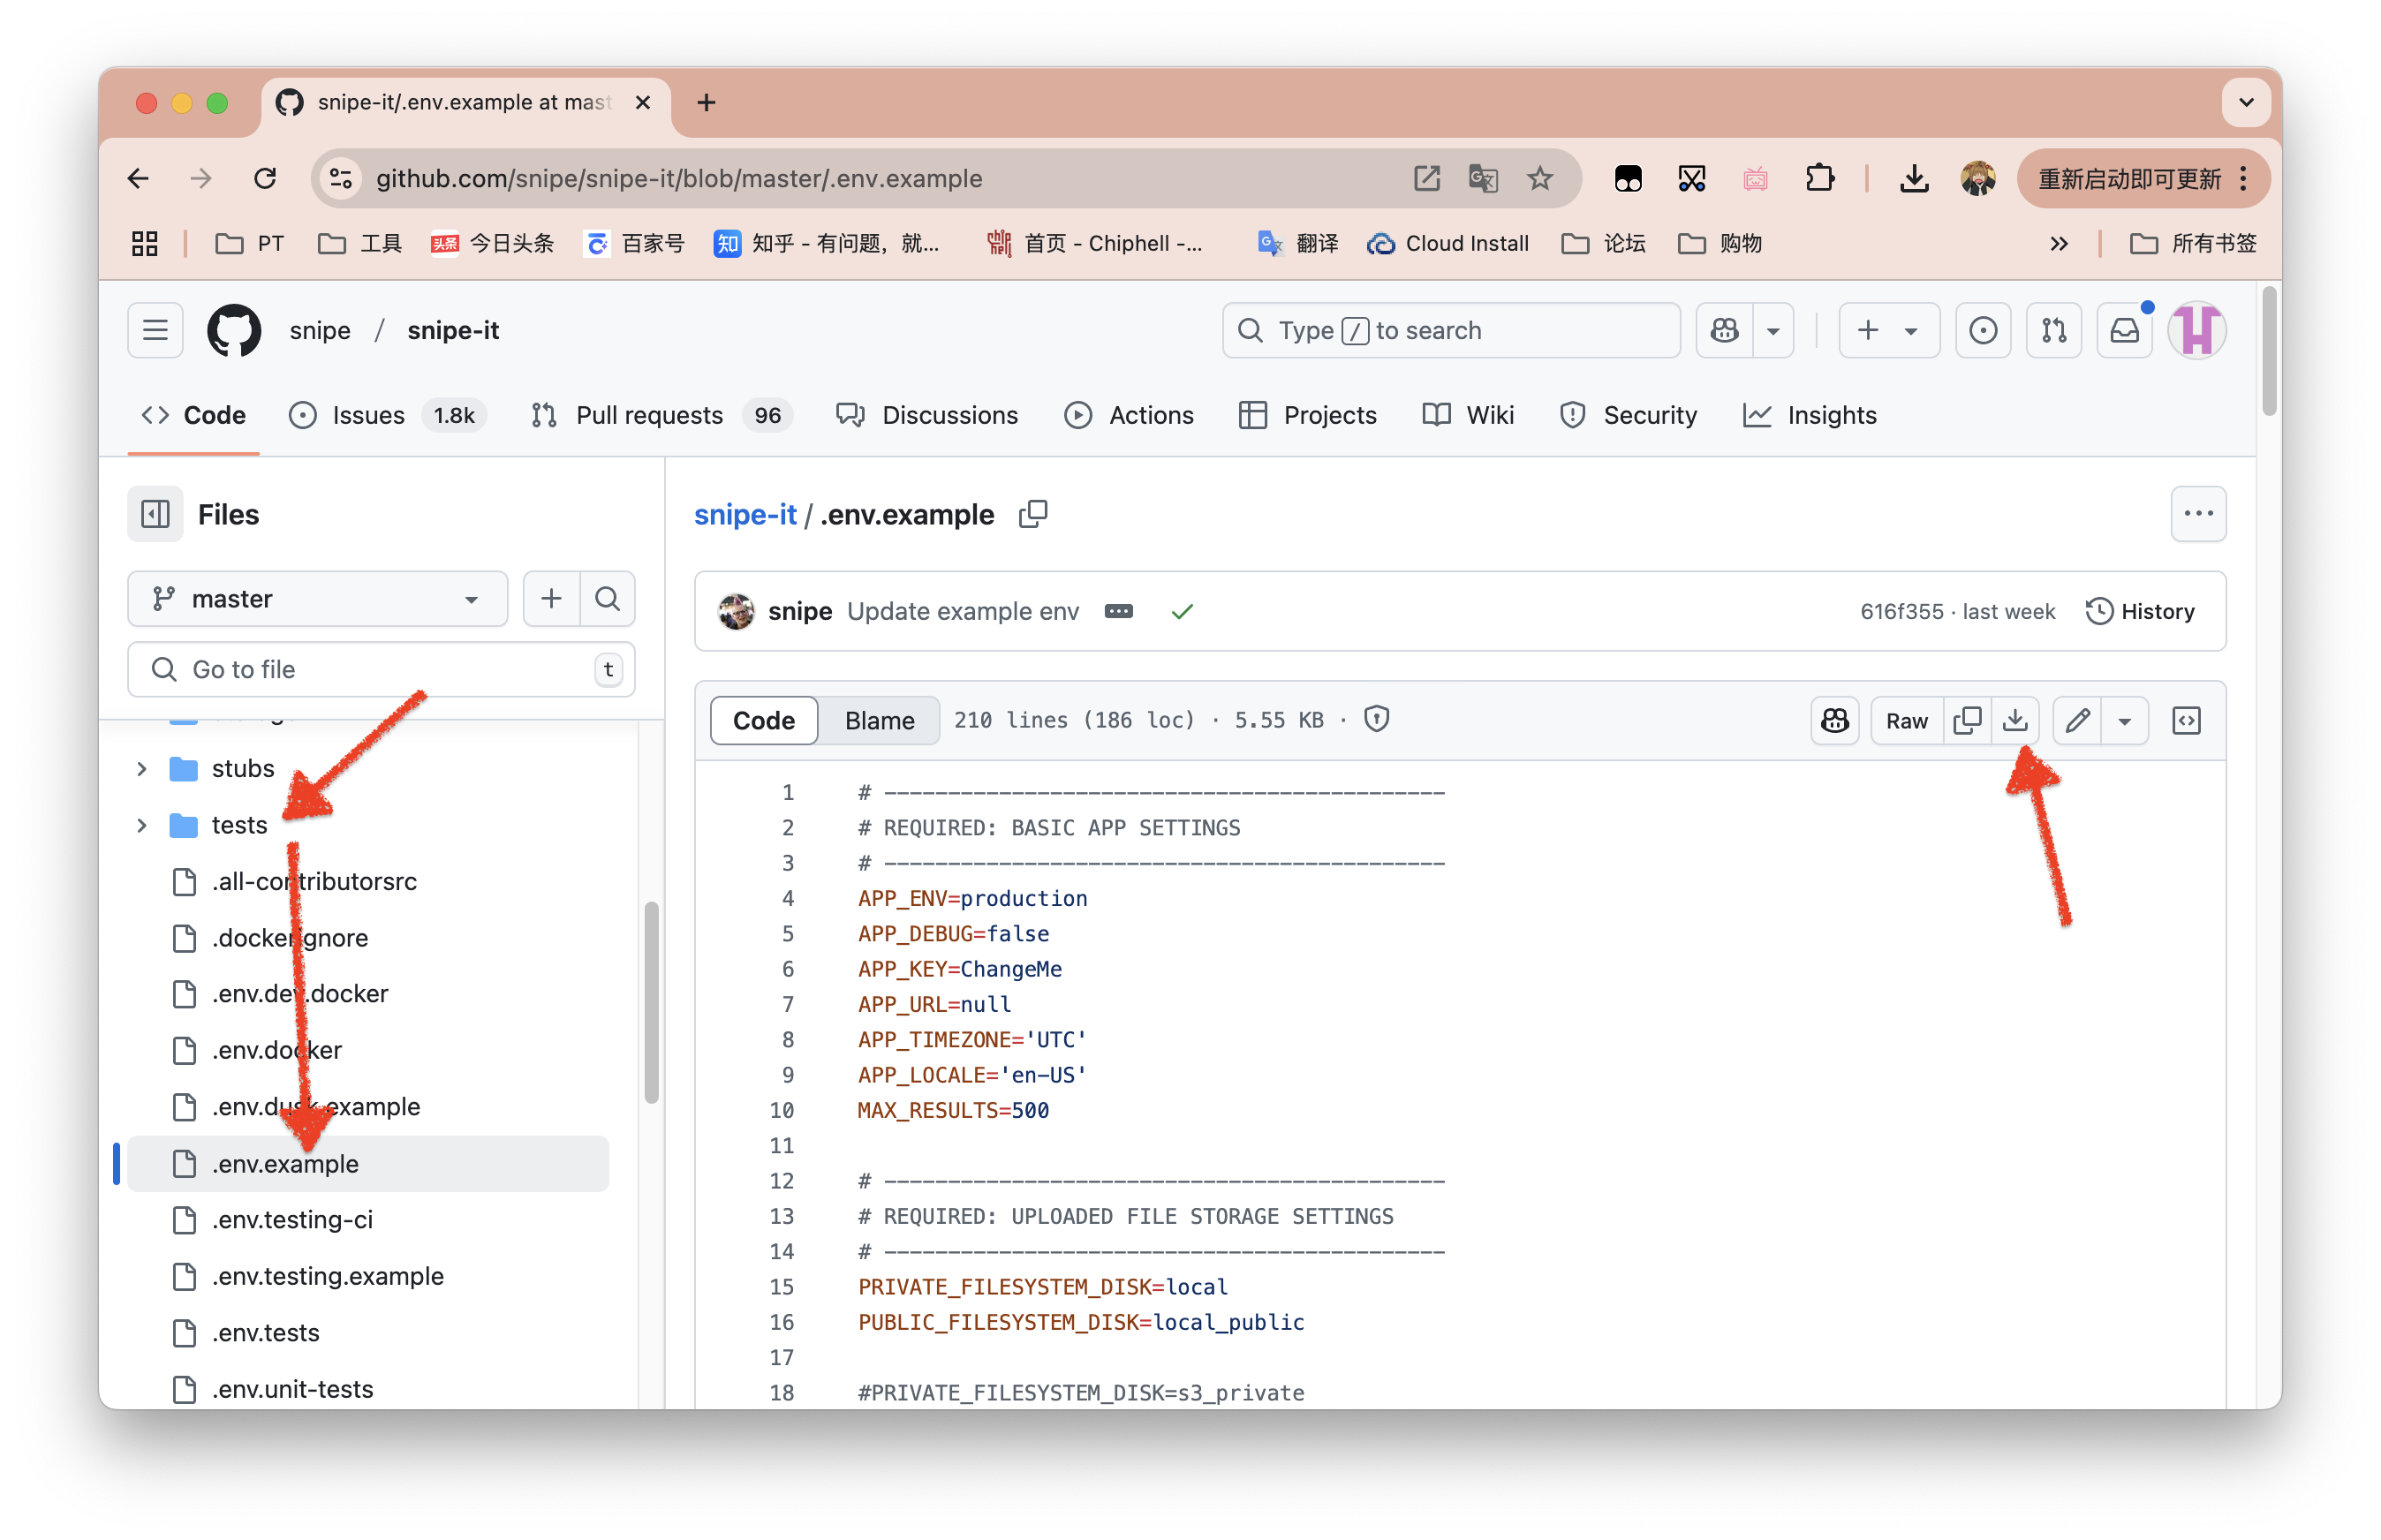
Task: Open snipe owner link in header
Action: [x=320, y=330]
